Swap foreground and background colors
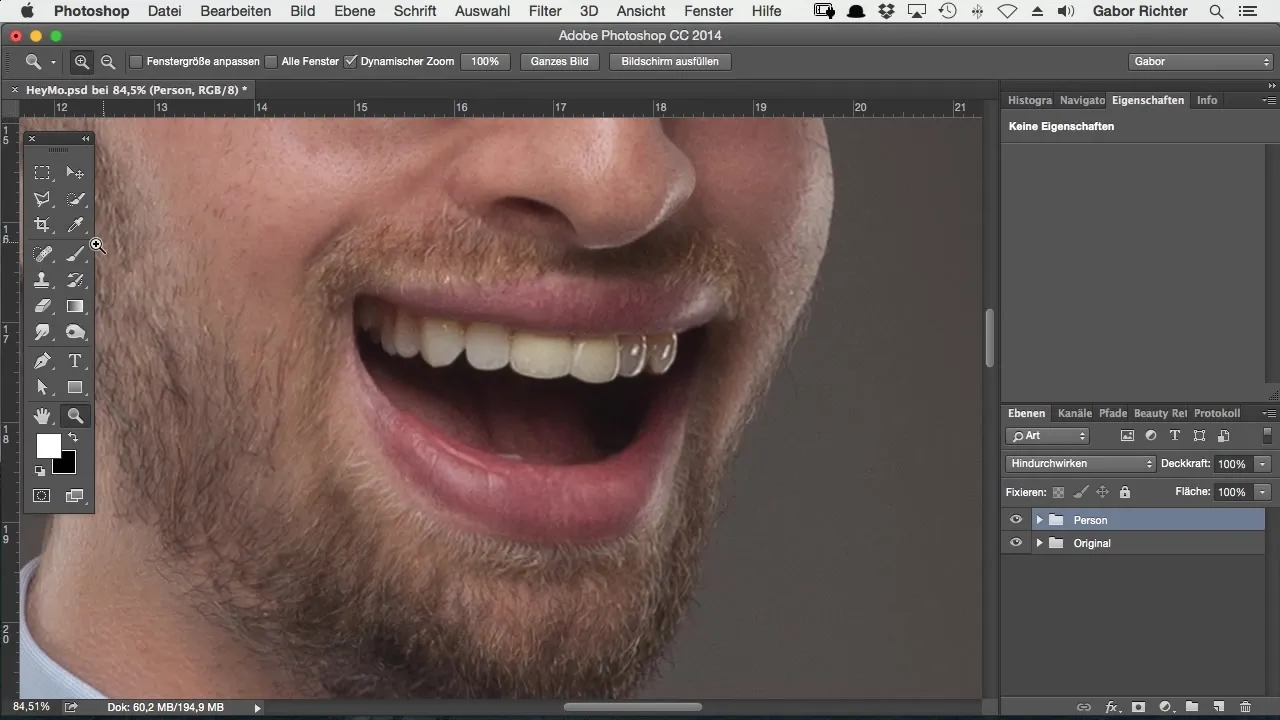 click(72, 438)
